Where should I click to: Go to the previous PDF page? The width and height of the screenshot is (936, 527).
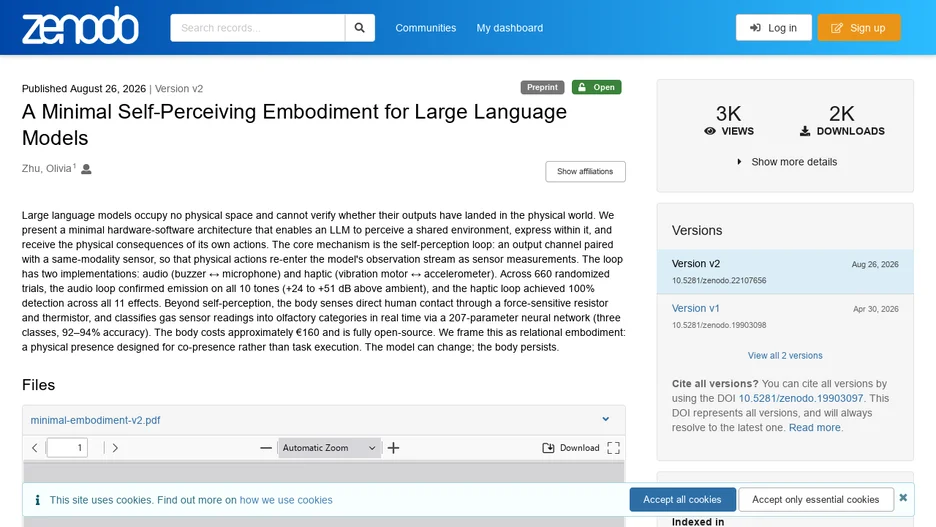click(x=35, y=448)
